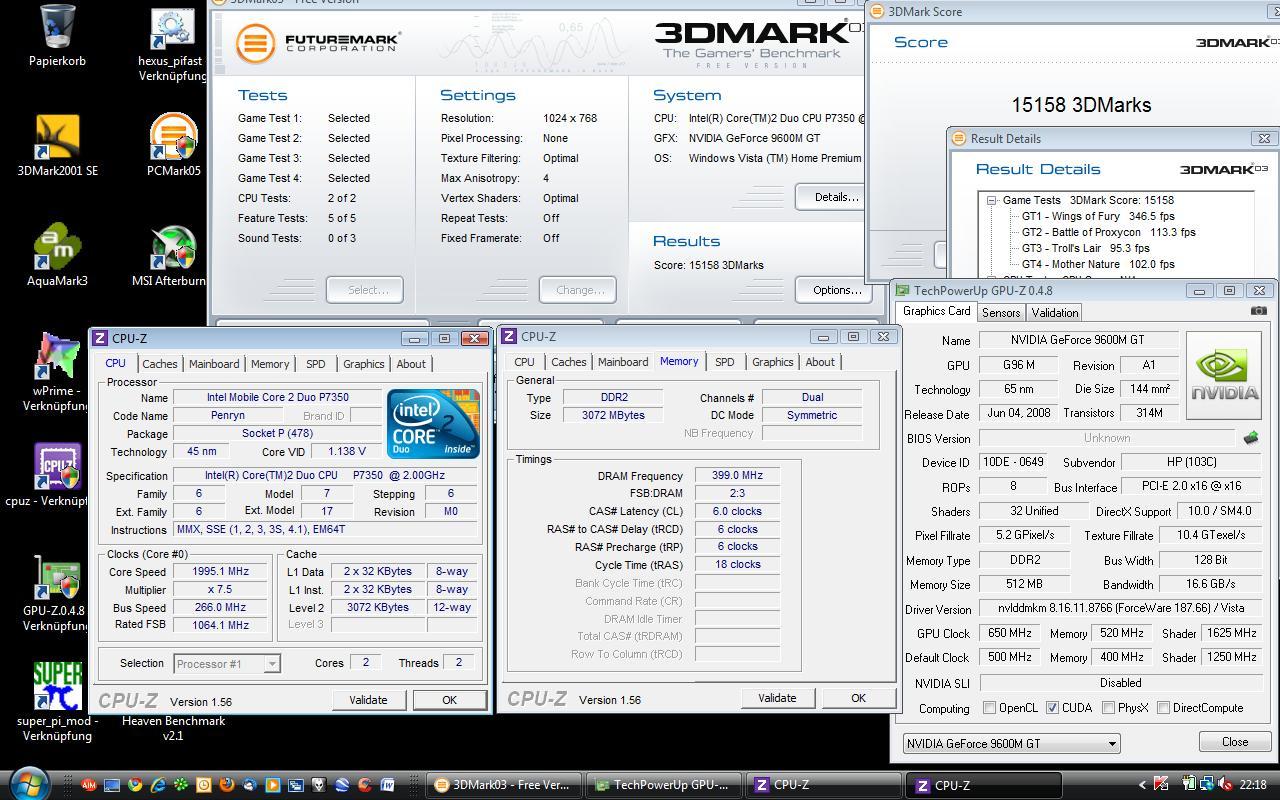The height and width of the screenshot is (800, 1280).
Task: Open the Processor #1 selection dropdown
Action: point(227,663)
